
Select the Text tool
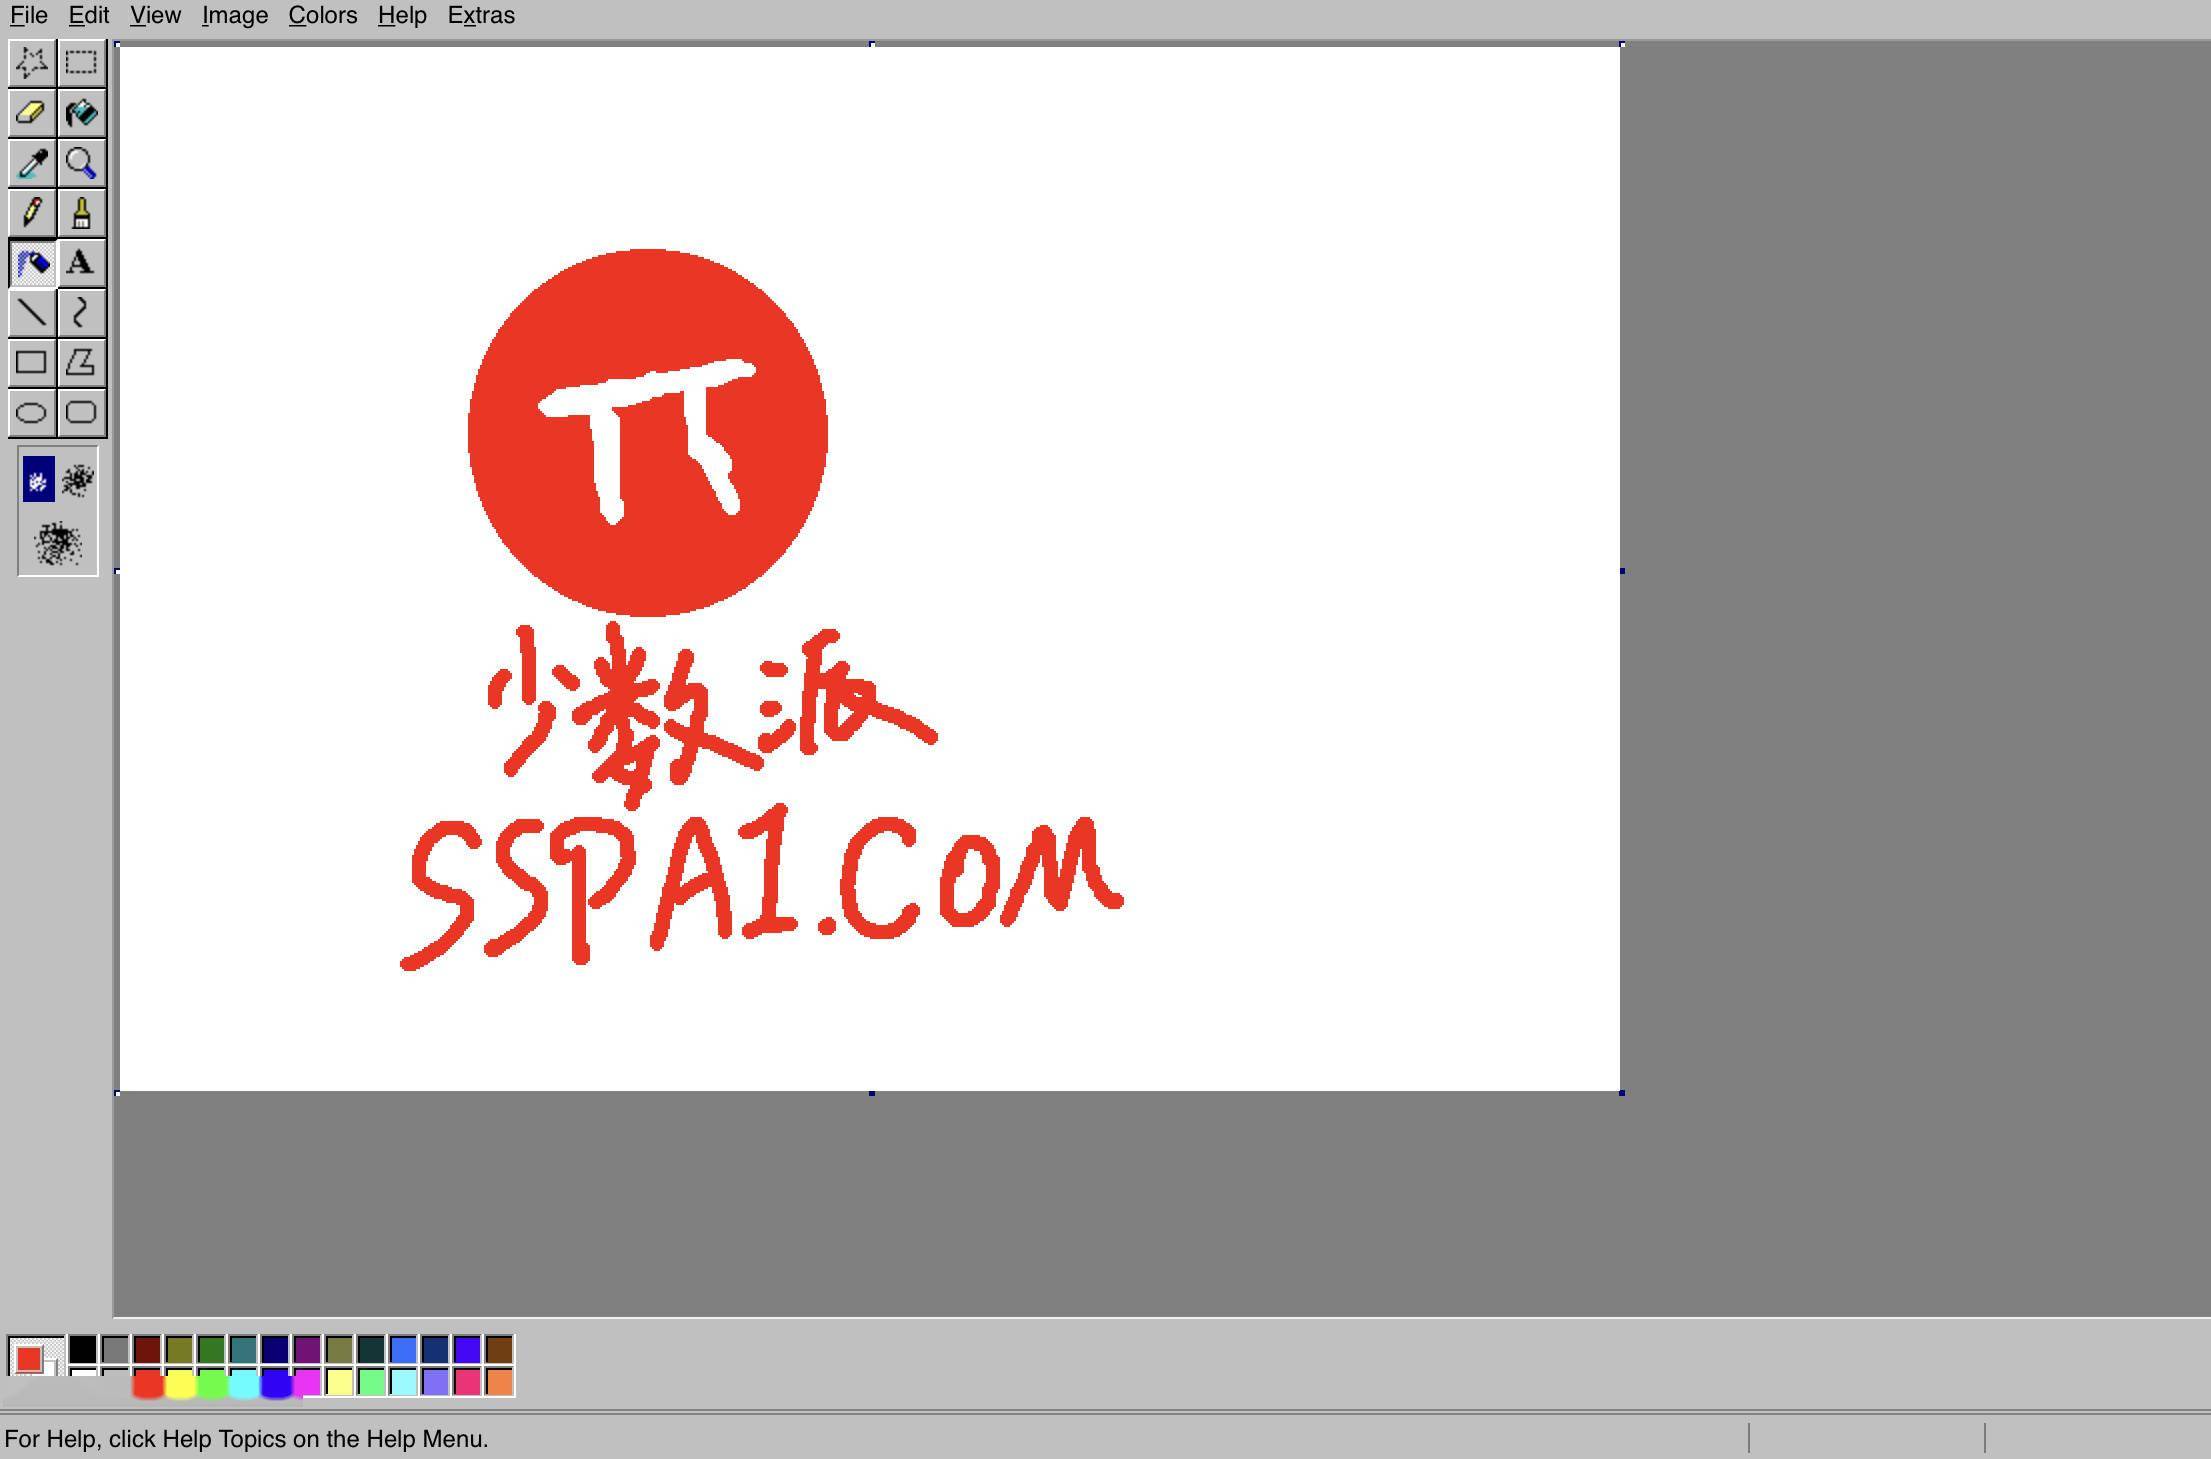click(81, 263)
